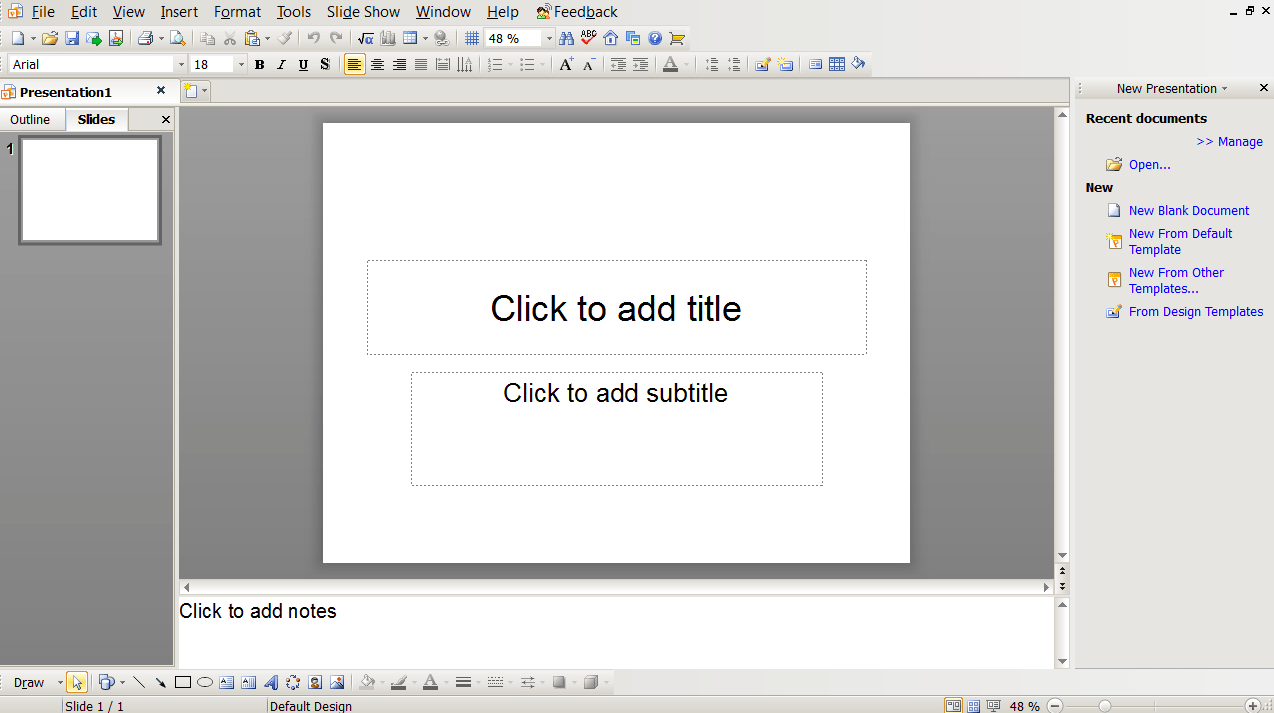Open the Insert menu
Screen dimensions: 1274x713
click(179, 12)
